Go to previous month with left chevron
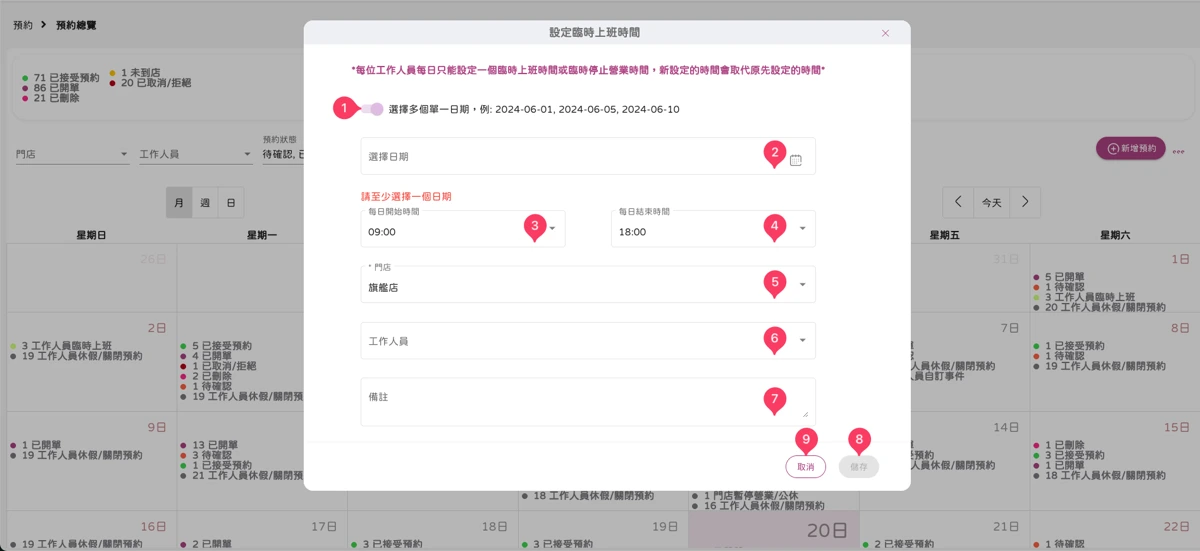 (x=958, y=202)
